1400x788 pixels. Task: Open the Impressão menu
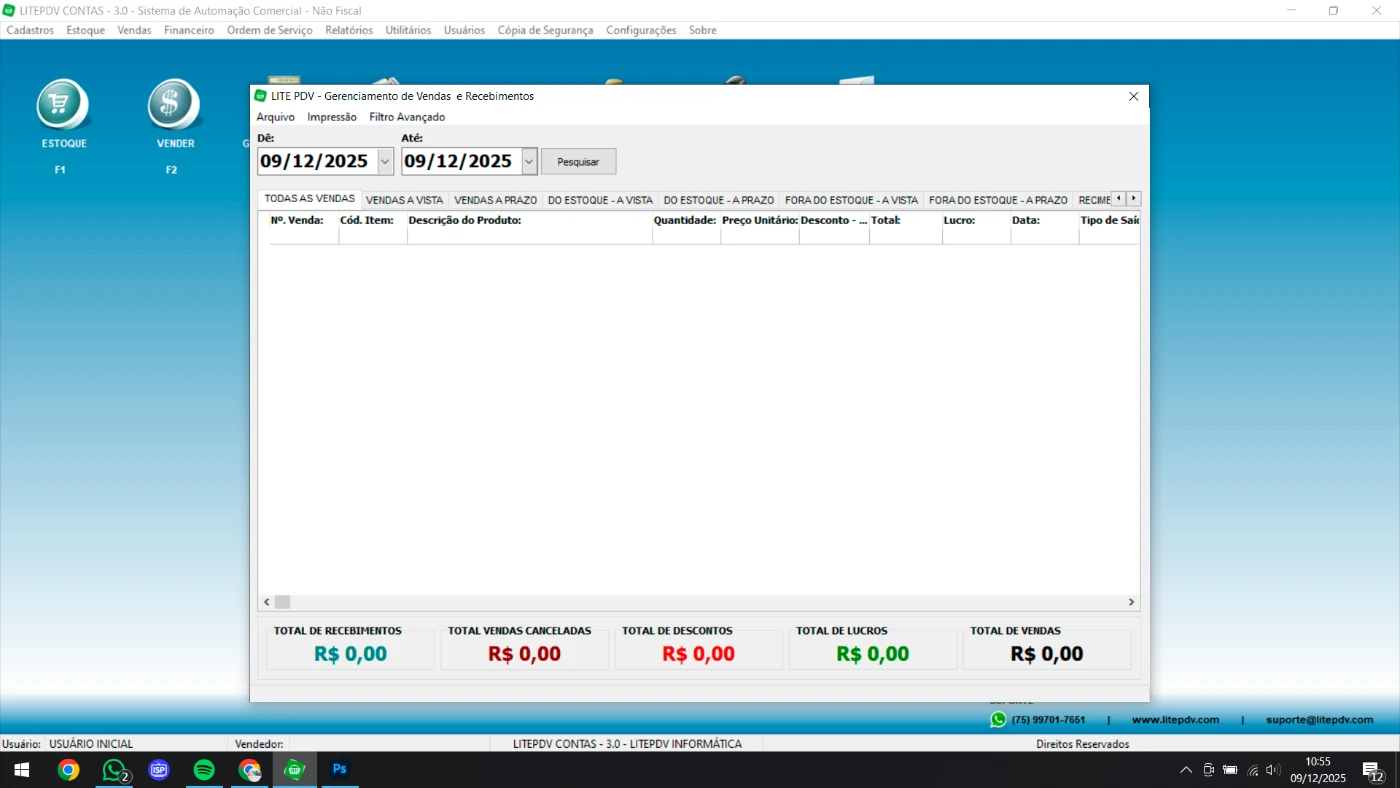pos(332,117)
